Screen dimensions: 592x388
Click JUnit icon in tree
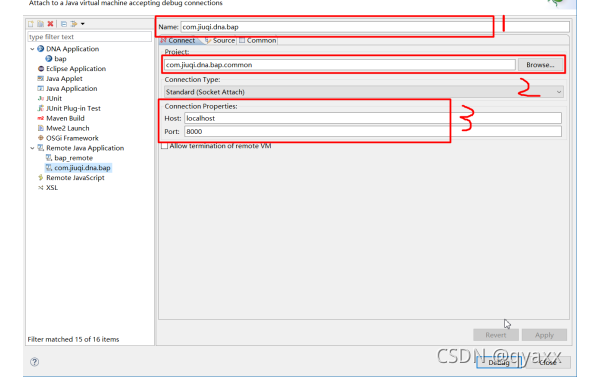(41, 98)
